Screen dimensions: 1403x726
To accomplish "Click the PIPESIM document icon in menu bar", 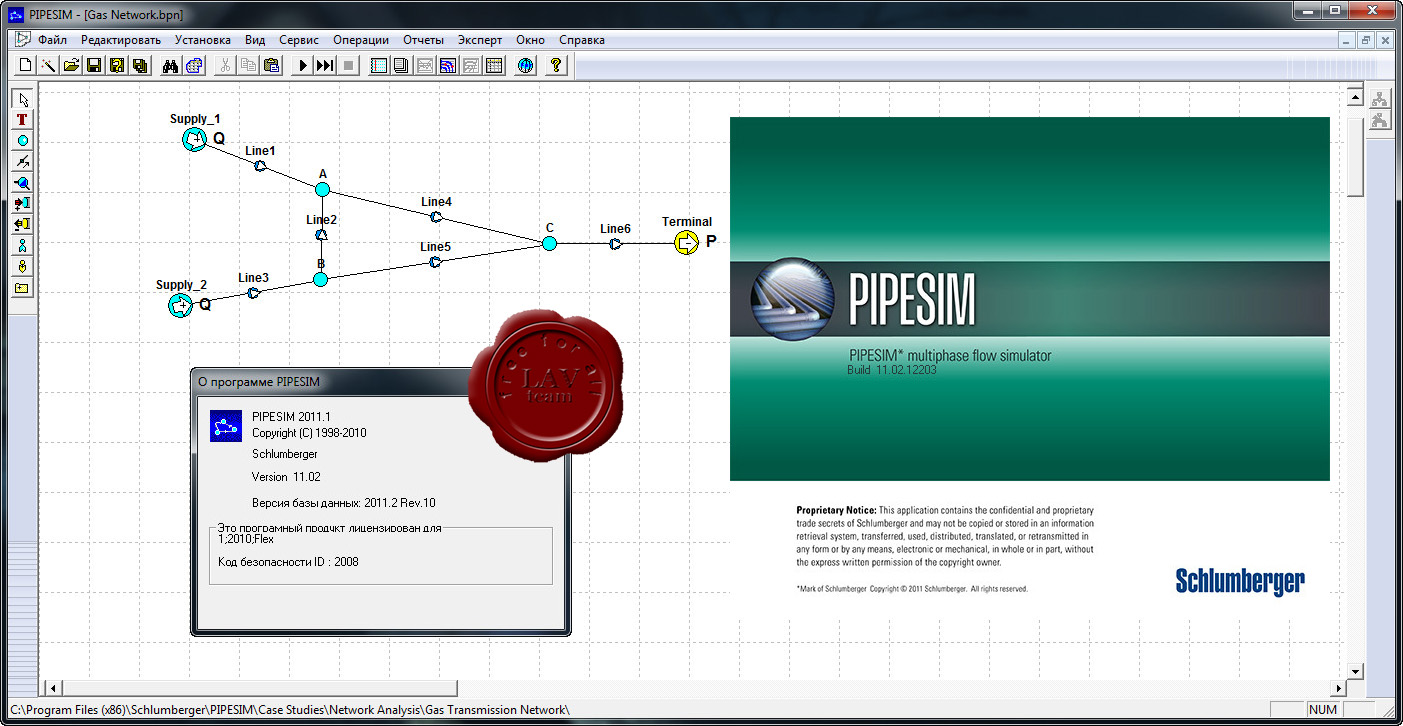I will click(x=23, y=40).
